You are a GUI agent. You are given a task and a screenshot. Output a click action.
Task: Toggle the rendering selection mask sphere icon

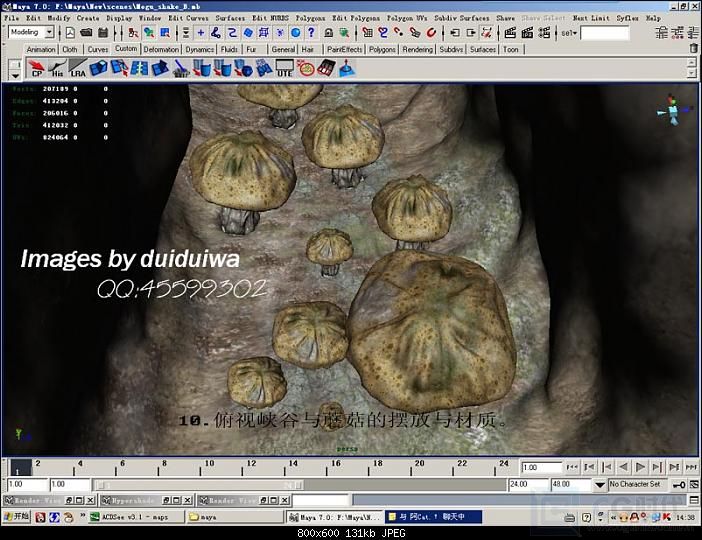point(295,33)
